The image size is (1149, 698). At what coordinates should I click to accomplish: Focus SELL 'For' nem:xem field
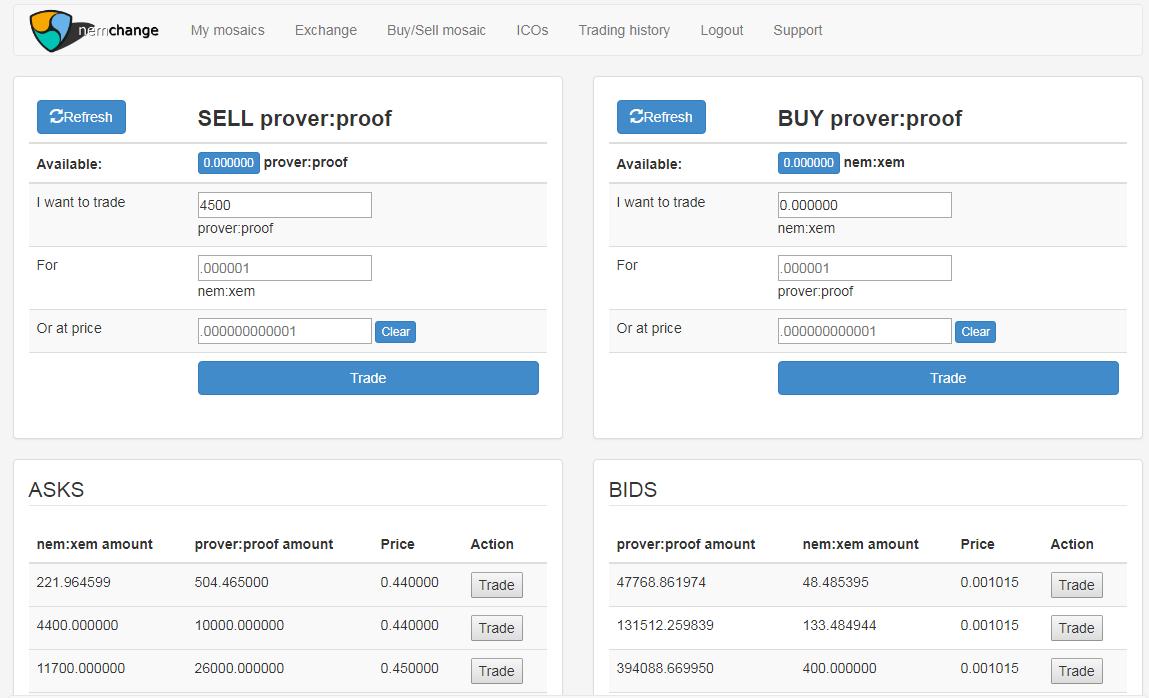pos(284,268)
